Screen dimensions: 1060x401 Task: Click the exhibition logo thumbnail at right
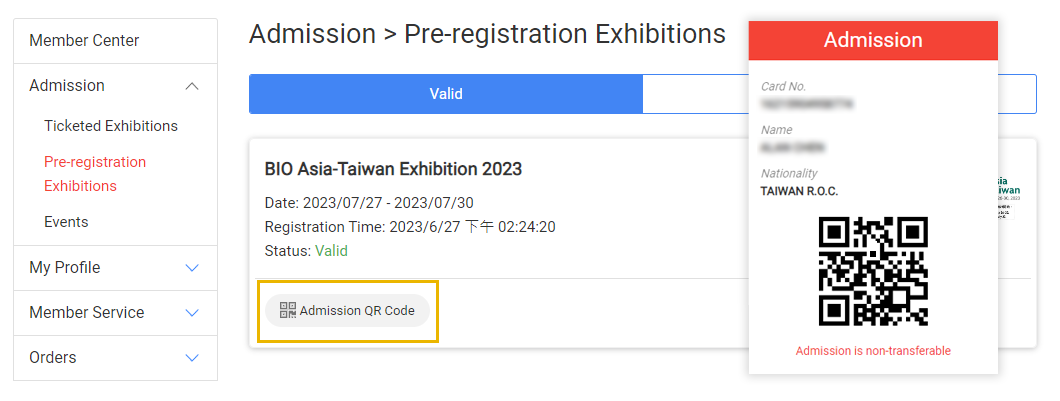click(1009, 196)
